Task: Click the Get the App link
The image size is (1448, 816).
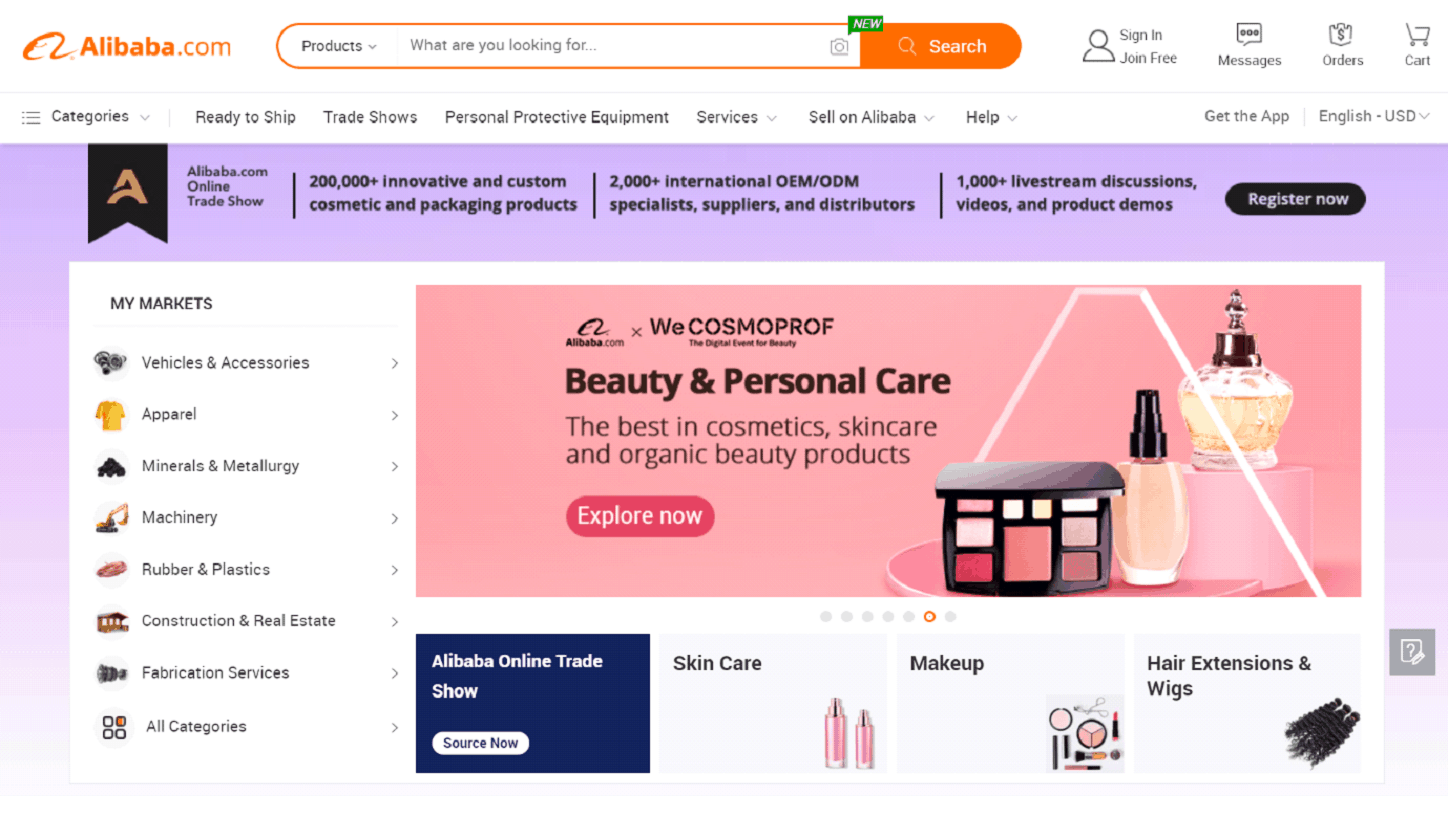Action: pyautogui.click(x=1246, y=116)
